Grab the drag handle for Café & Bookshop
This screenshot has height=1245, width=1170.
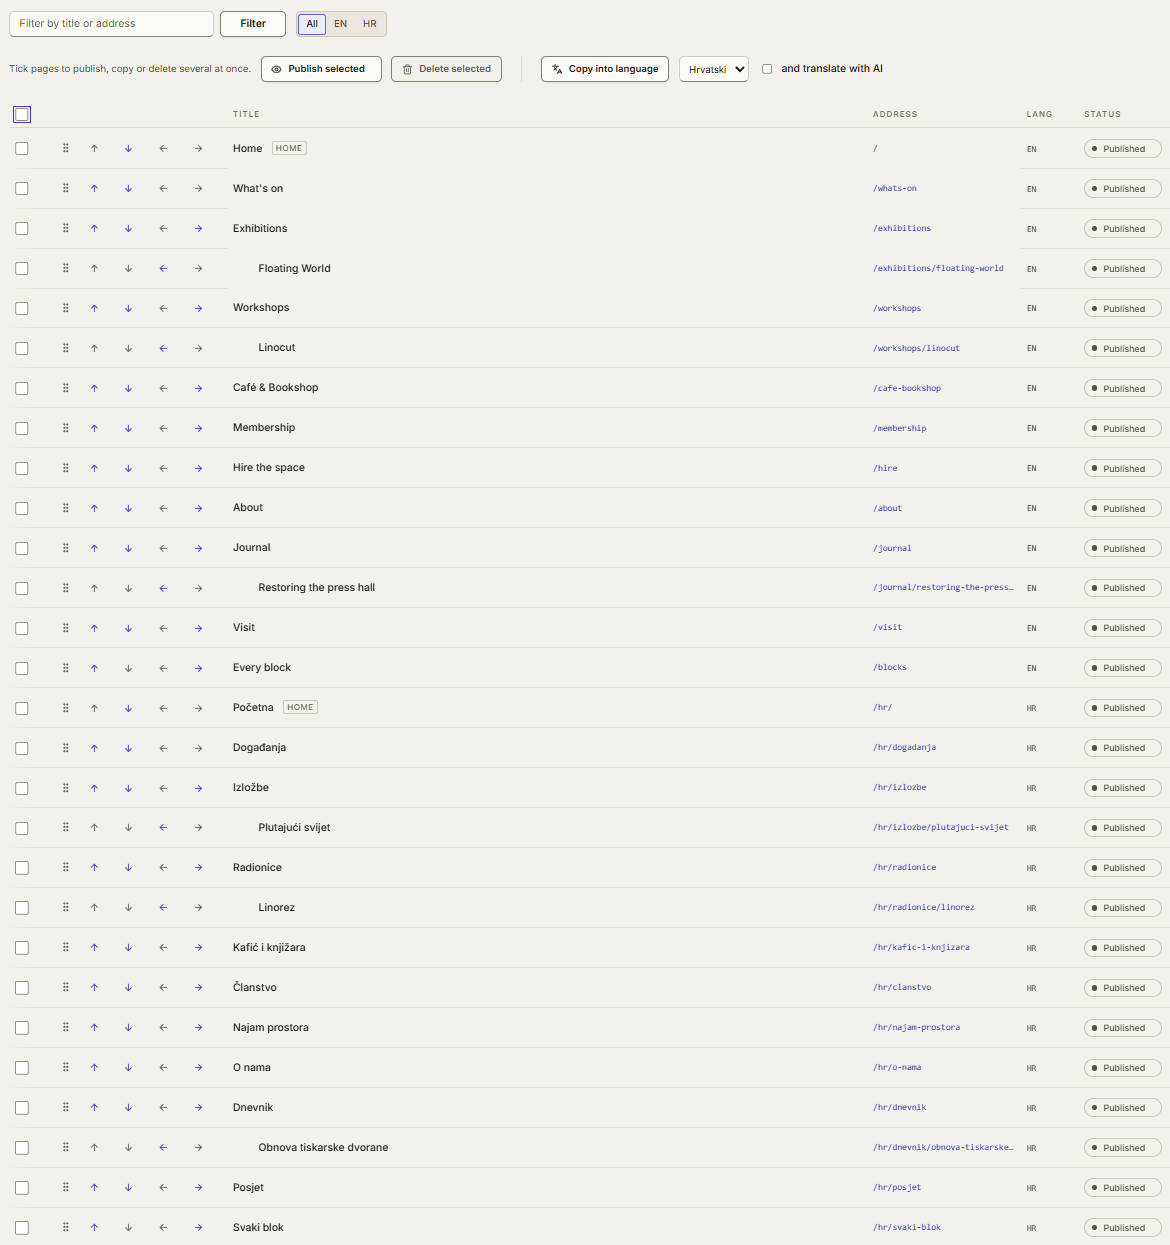pos(66,388)
